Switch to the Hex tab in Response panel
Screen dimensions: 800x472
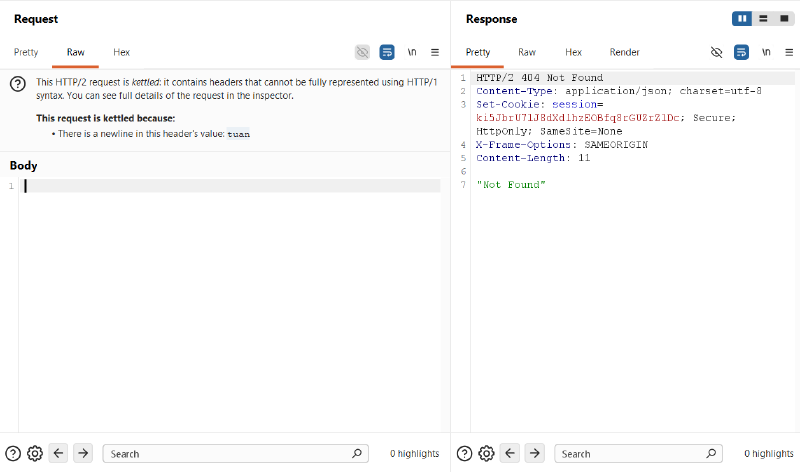(573, 52)
